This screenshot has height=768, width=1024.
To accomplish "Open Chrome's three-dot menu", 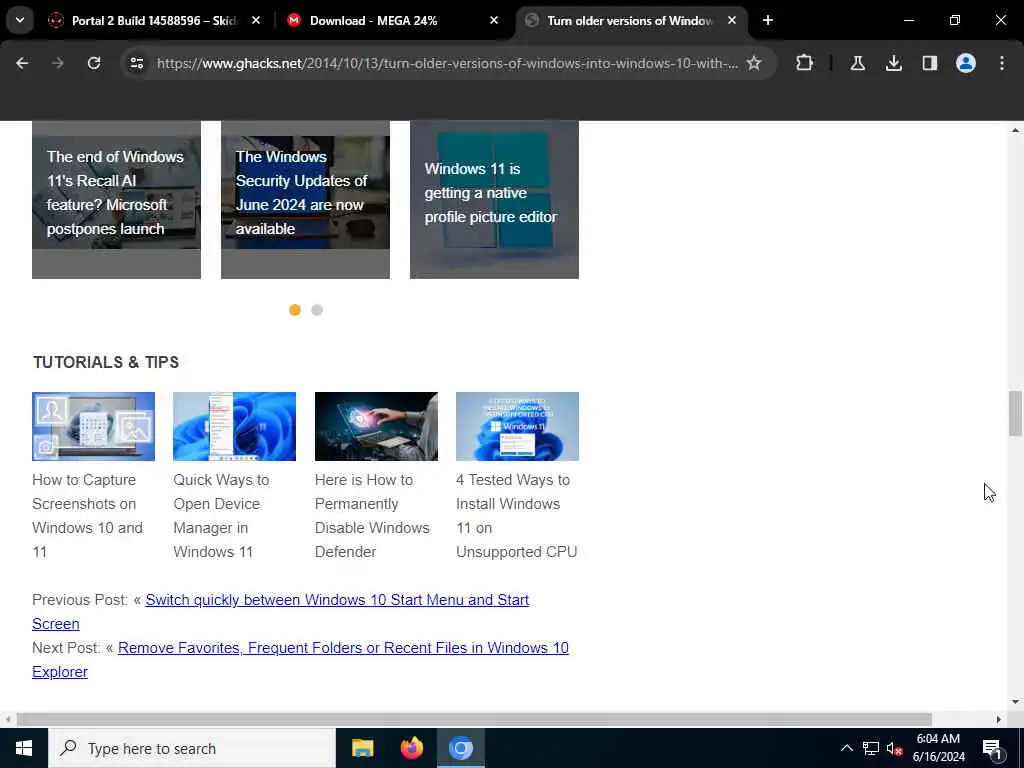I will (1001, 63).
